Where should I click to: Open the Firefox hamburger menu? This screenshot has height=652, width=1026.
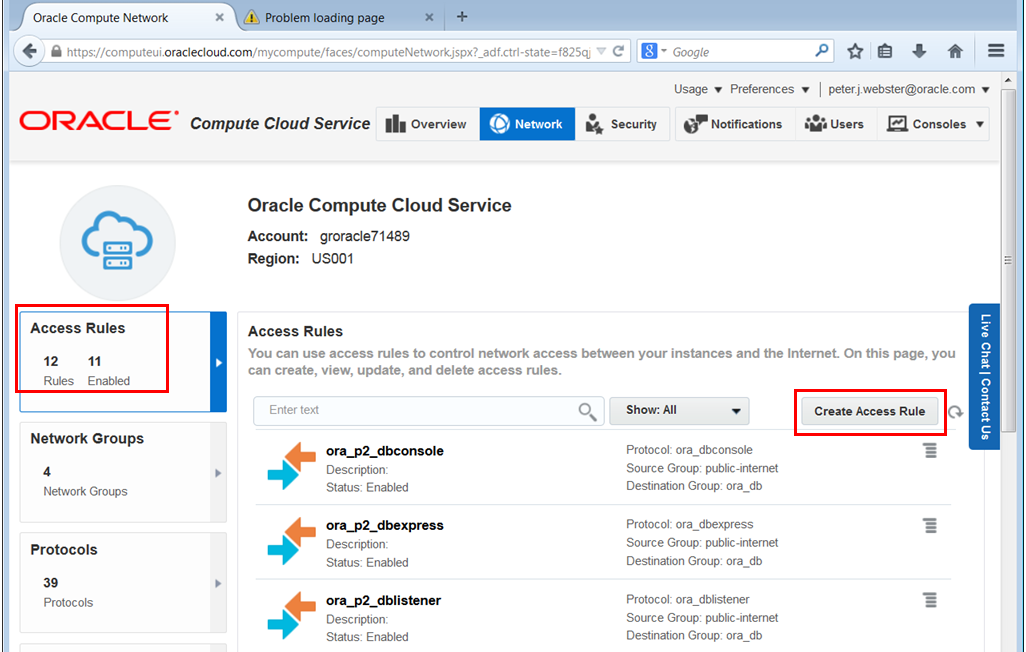coord(996,51)
